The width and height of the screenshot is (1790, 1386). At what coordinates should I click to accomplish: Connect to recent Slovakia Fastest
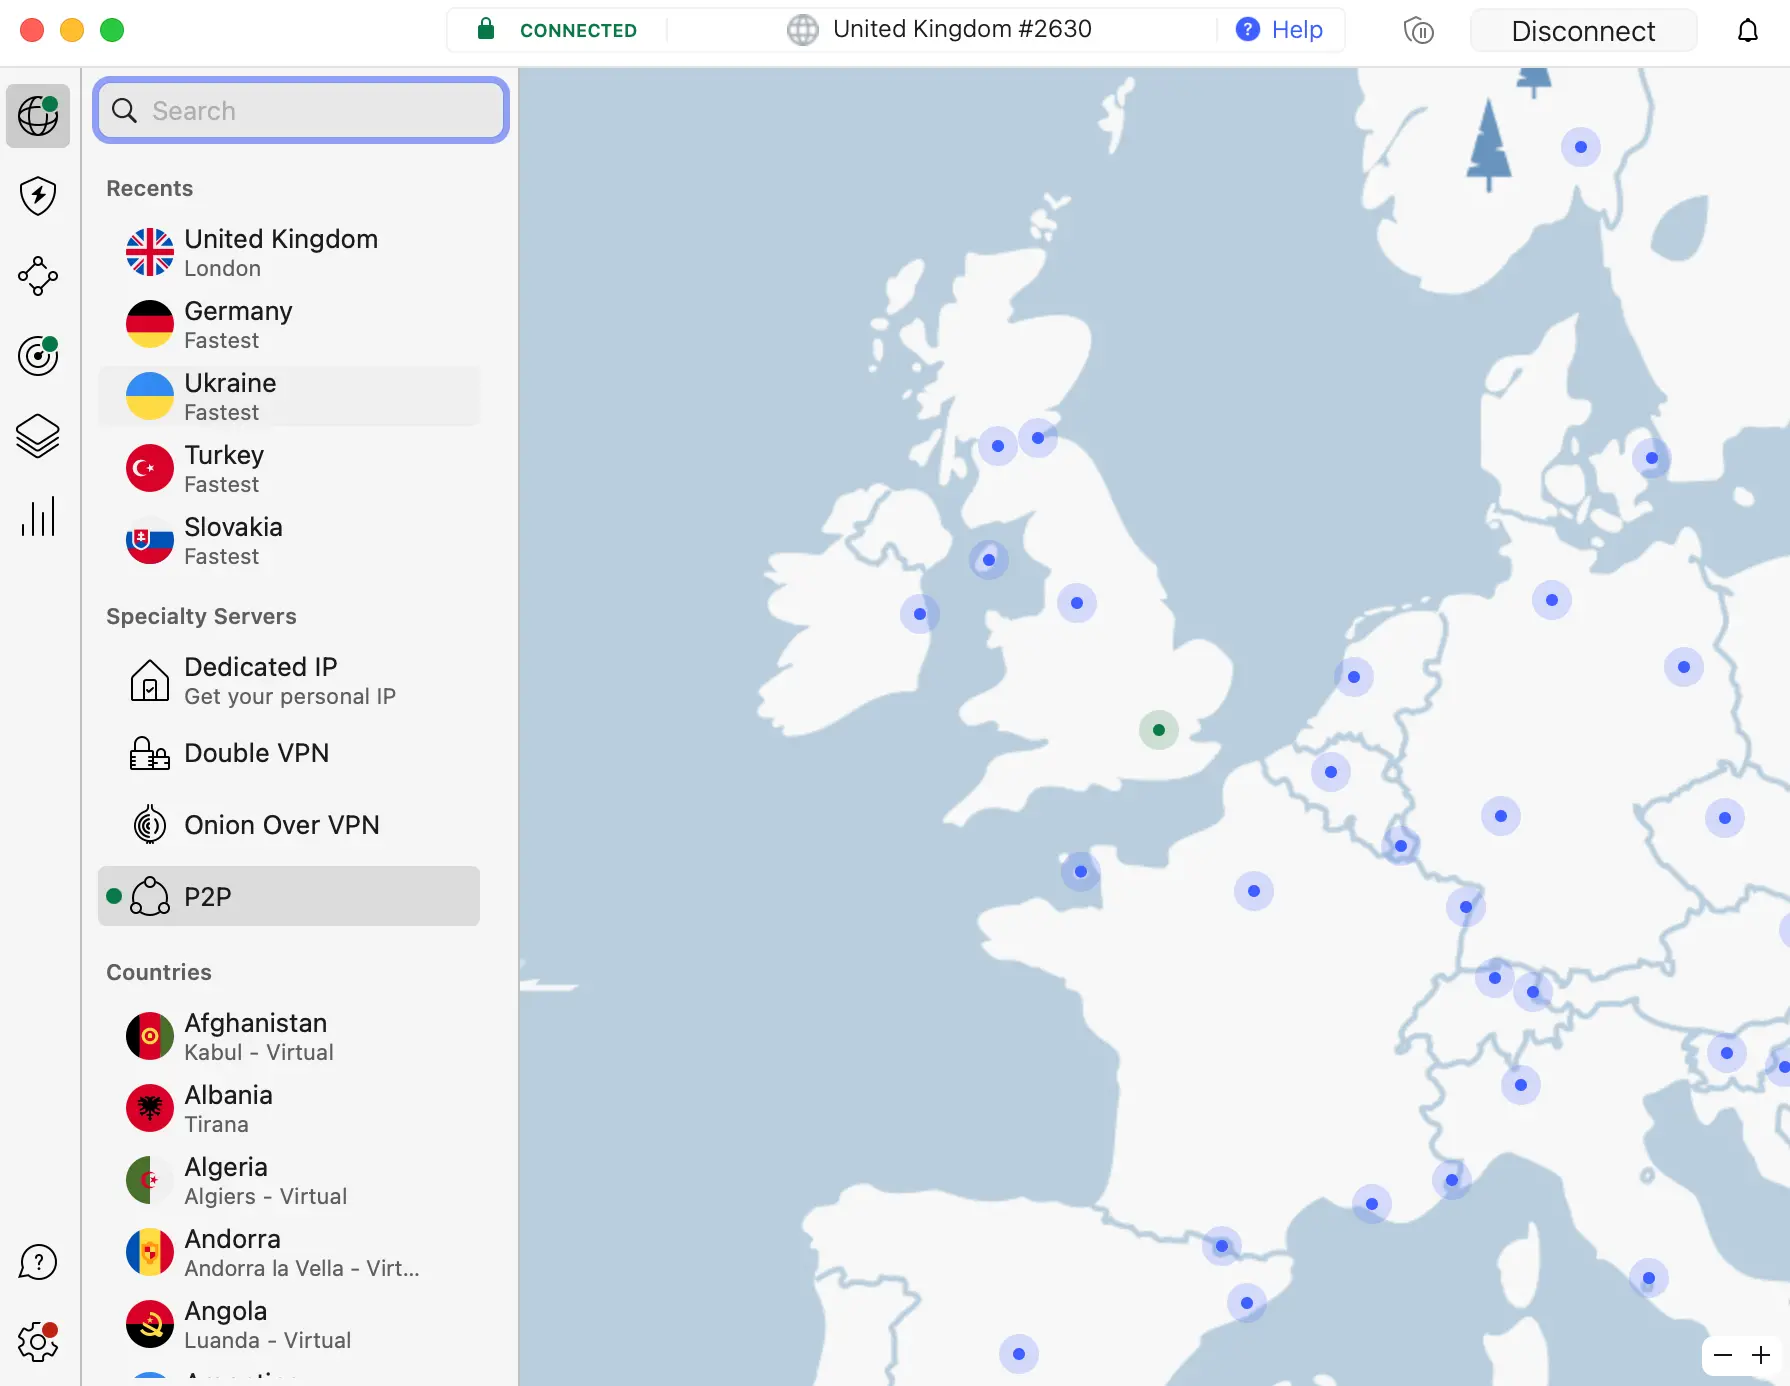[289, 540]
